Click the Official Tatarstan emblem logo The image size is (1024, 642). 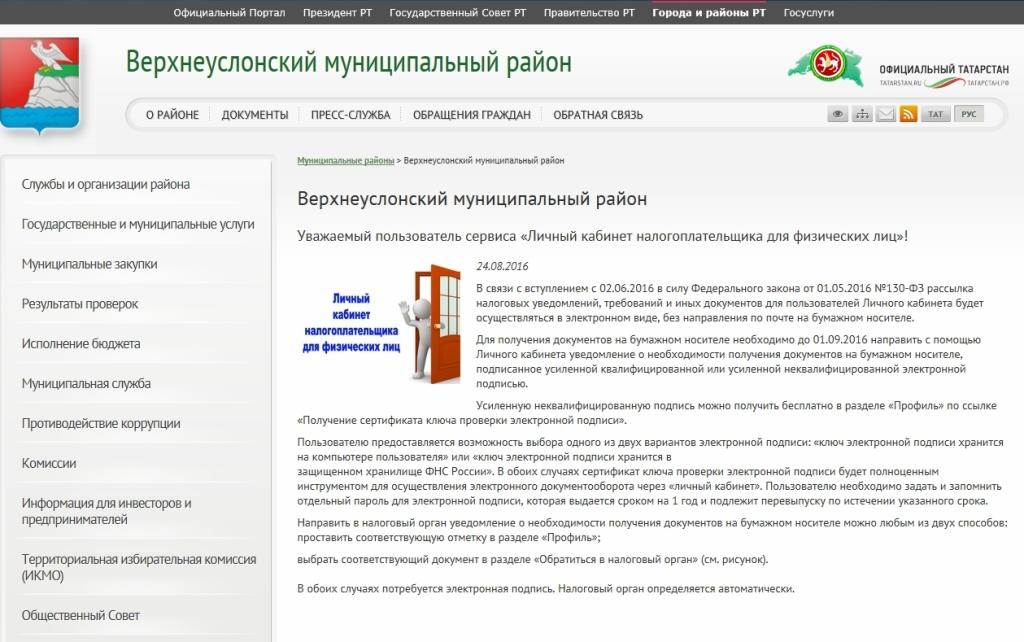826,66
